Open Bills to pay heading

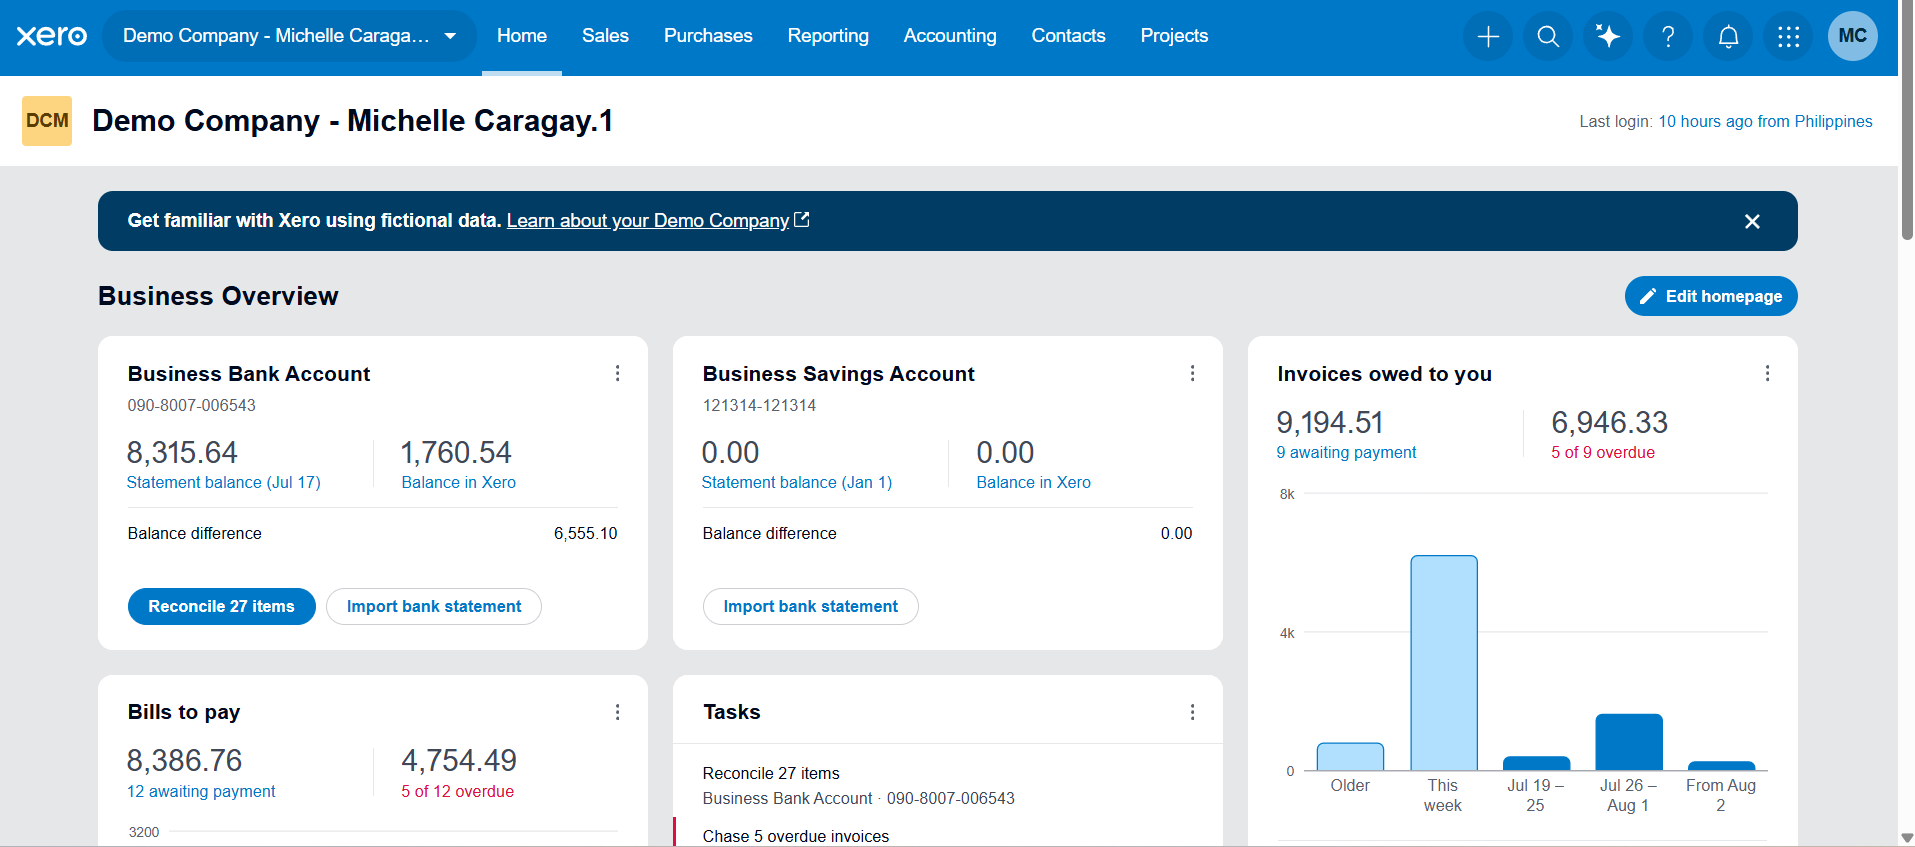[184, 712]
